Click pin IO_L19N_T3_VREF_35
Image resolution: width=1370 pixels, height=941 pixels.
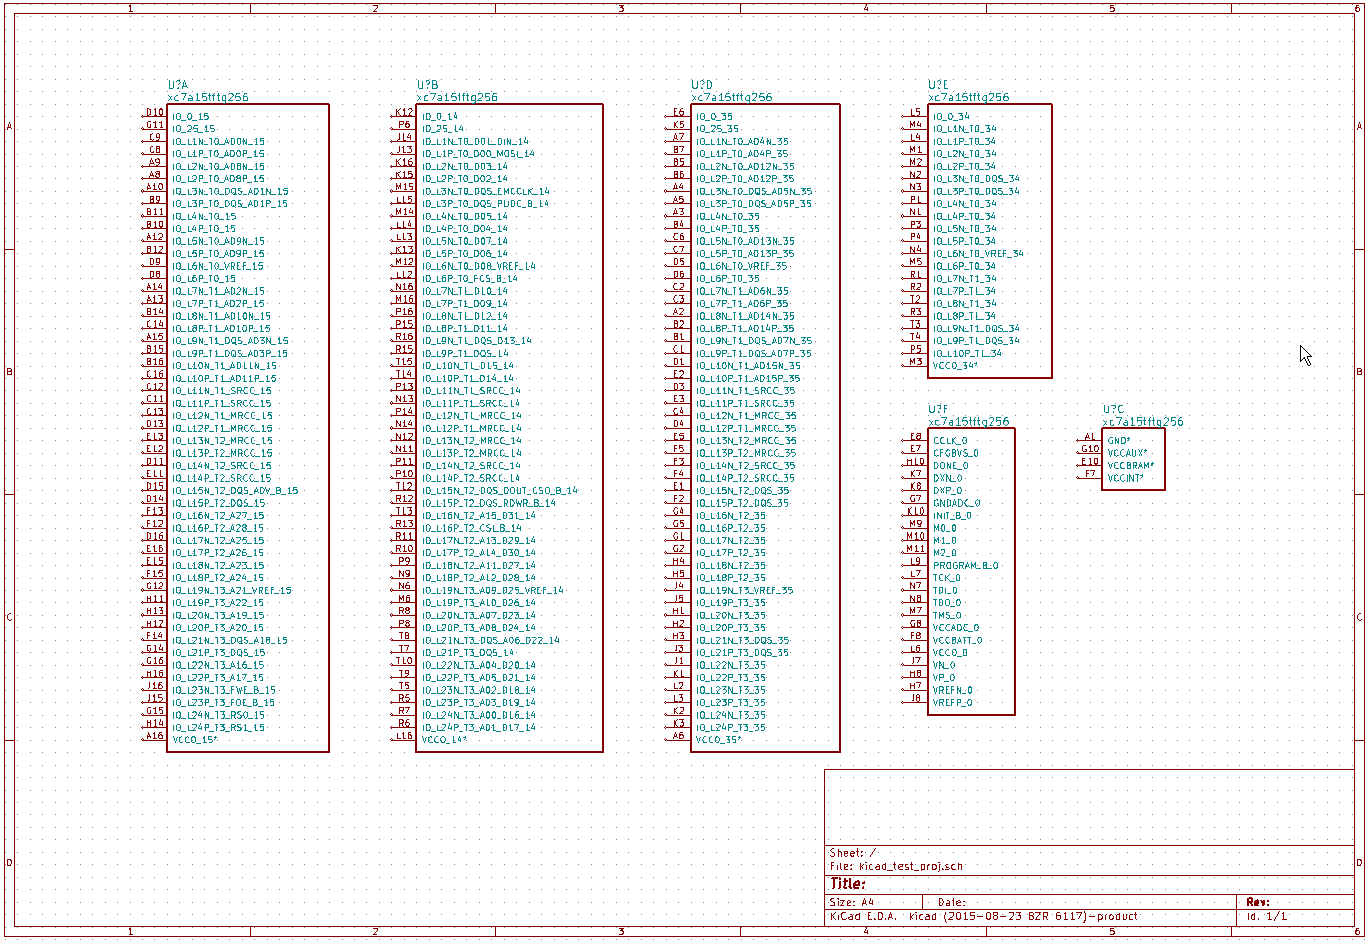(744, 590)
